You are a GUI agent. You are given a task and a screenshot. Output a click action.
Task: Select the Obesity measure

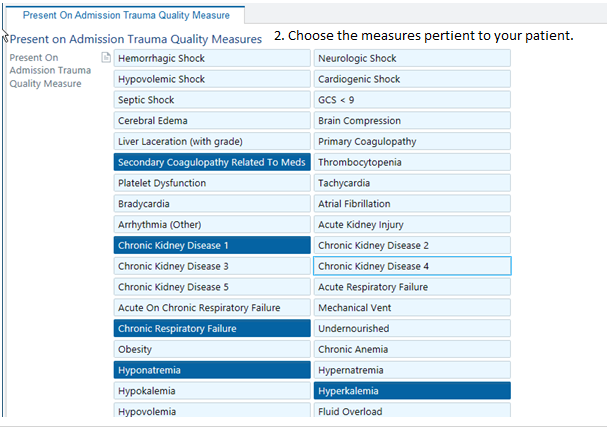(x=211, y=349)
